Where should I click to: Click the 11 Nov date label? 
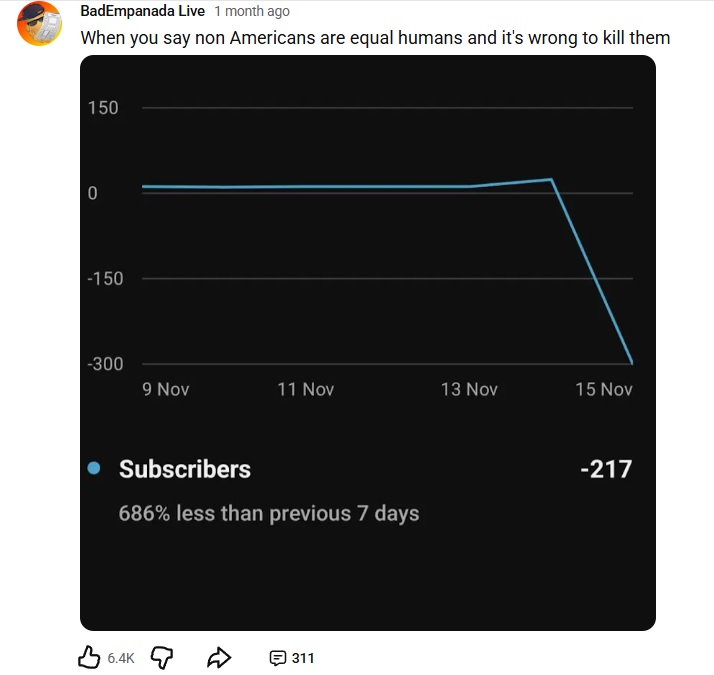coord(306,389)
